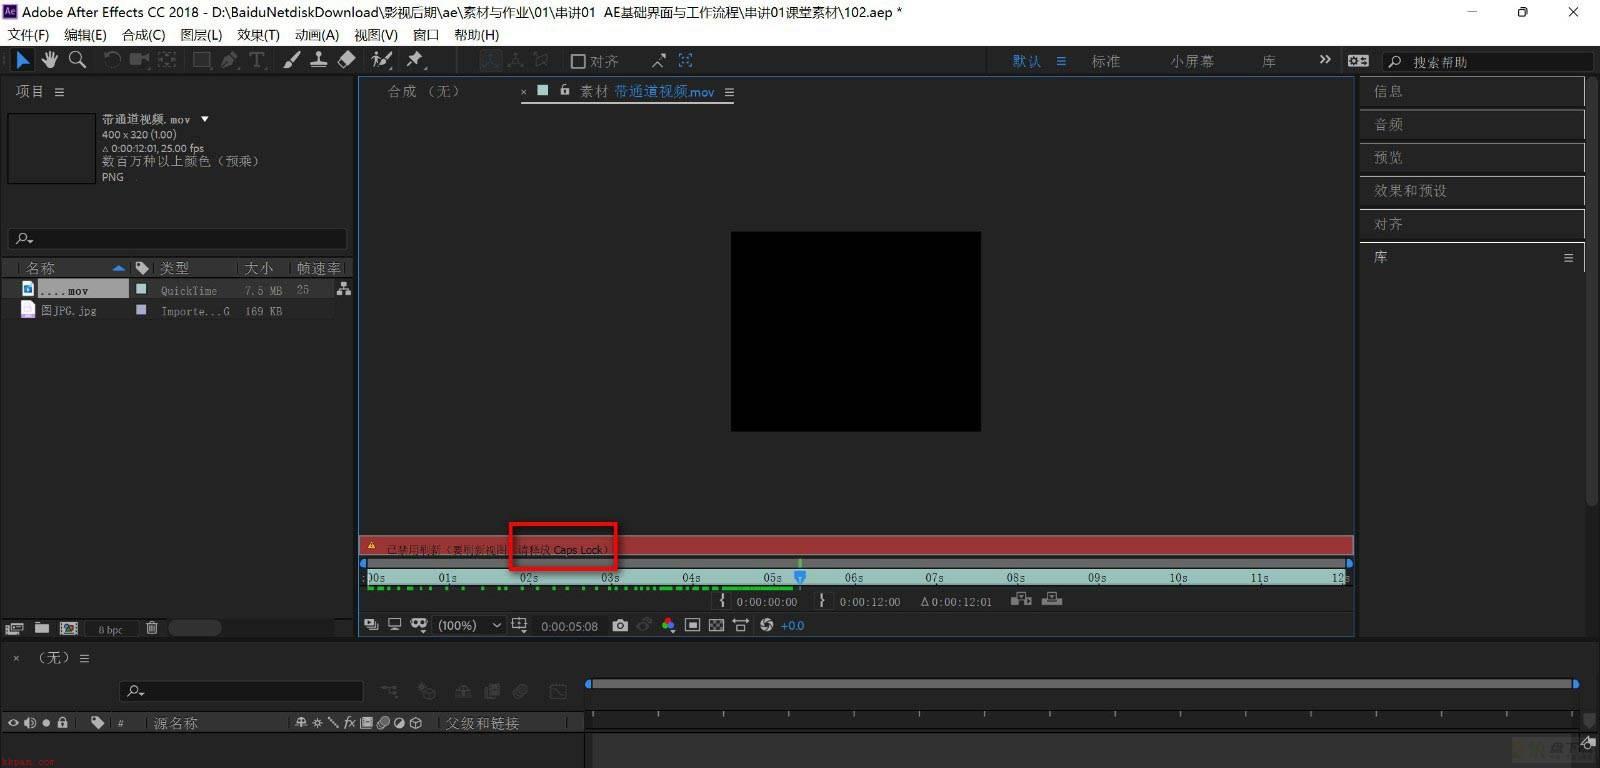
Task: Select the Pen tool
Action: (x=229, y=60)
